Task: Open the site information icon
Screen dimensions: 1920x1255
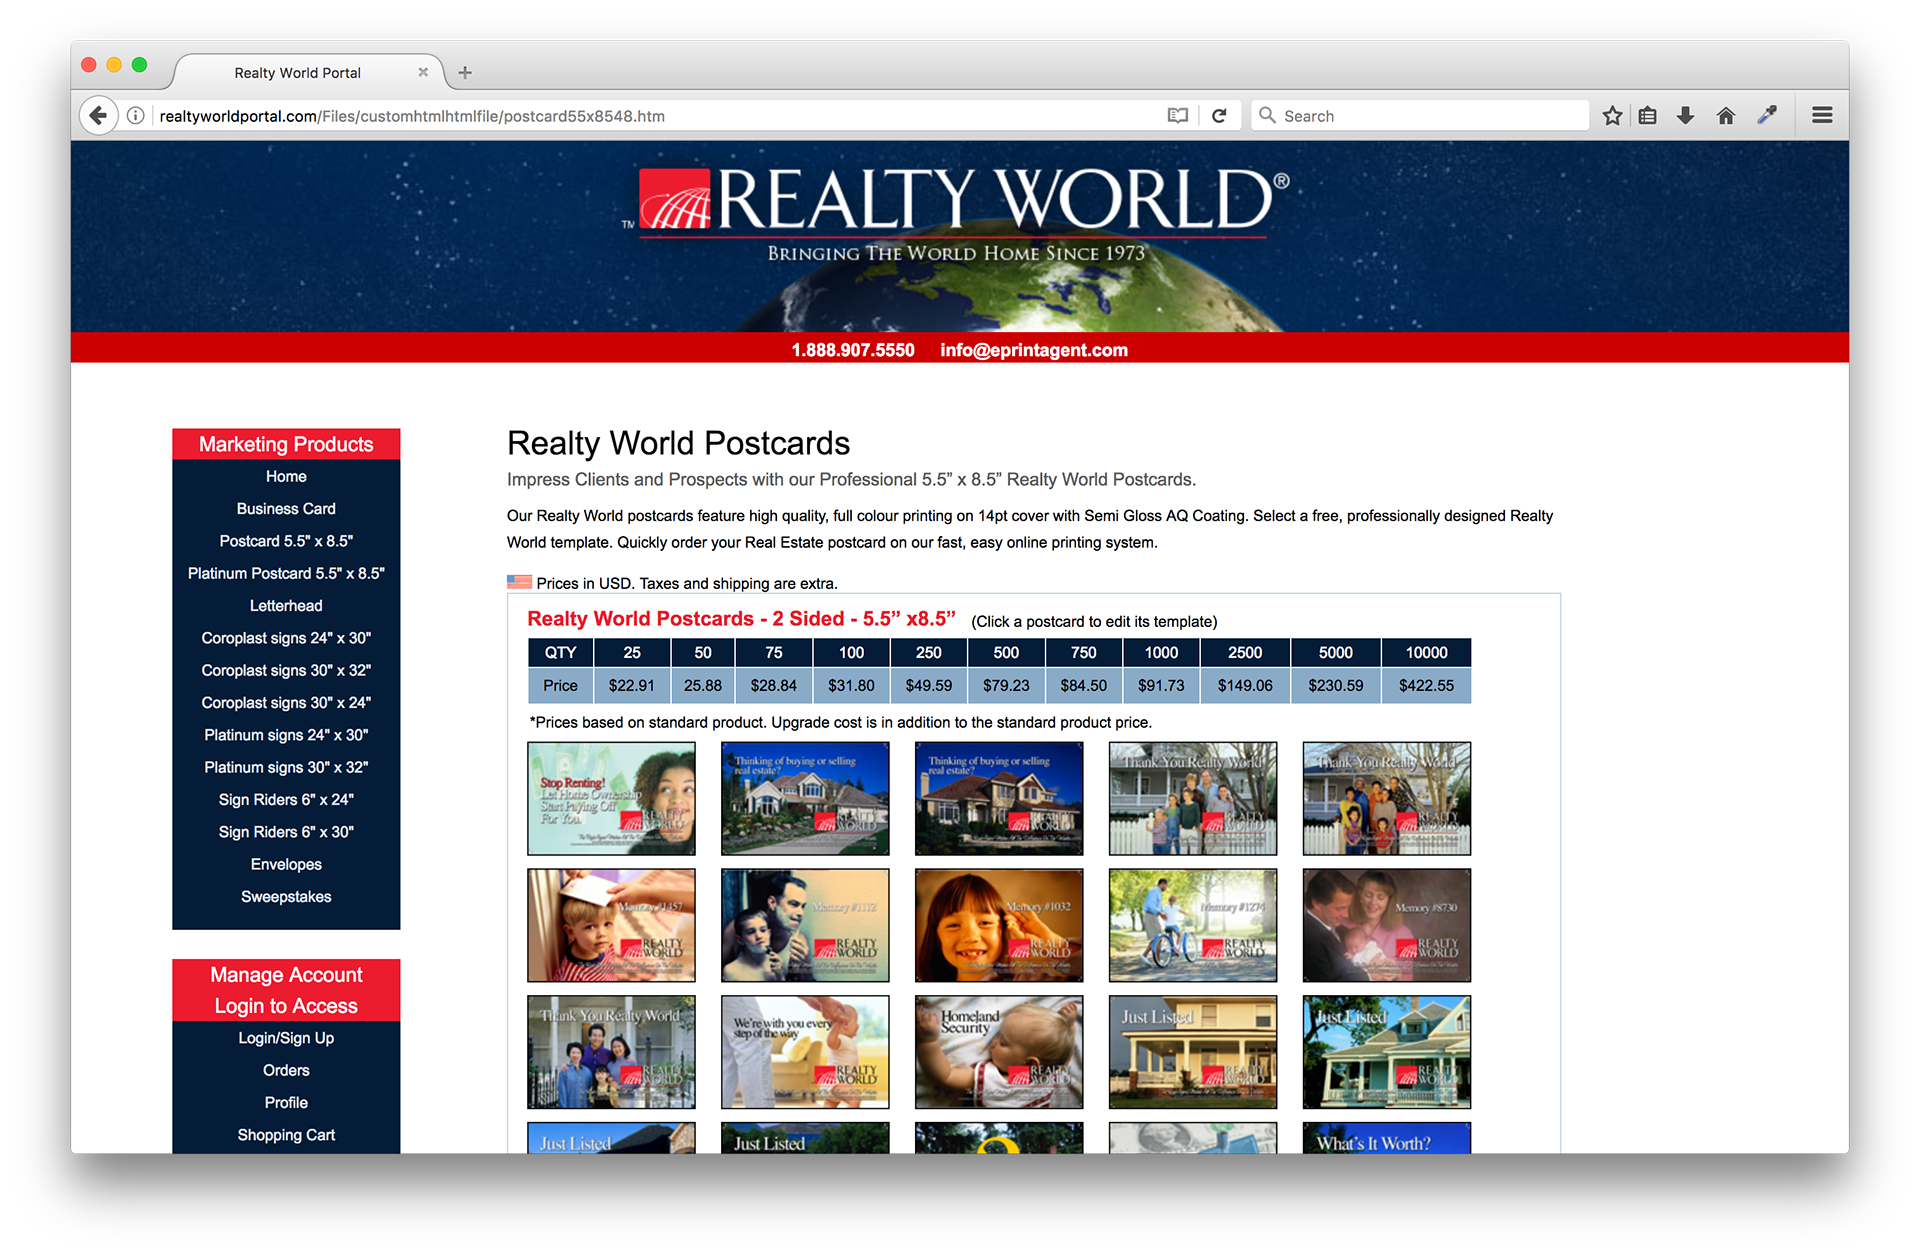Action: (x=136, y=116)
